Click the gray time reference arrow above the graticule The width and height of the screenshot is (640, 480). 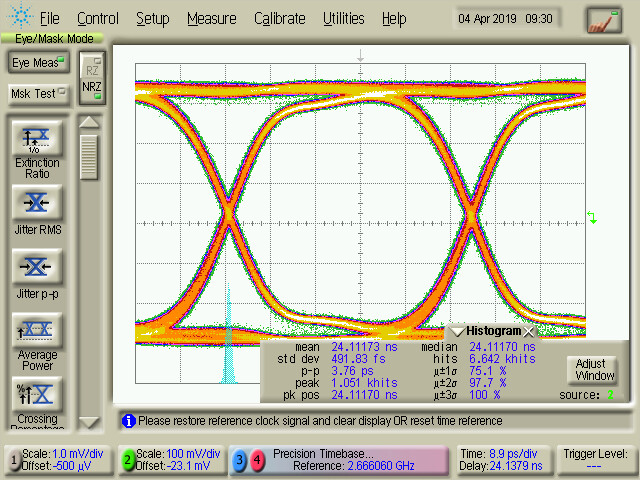click(x=360, y=56)
